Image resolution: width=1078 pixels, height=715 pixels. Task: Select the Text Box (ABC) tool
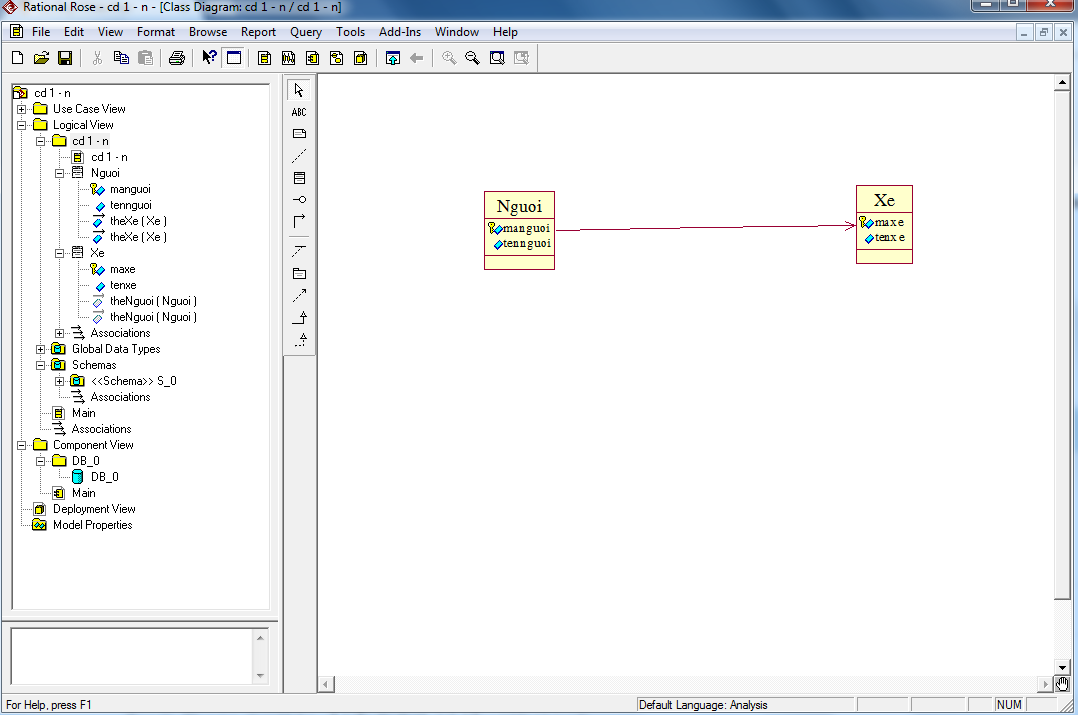[299, 112]
